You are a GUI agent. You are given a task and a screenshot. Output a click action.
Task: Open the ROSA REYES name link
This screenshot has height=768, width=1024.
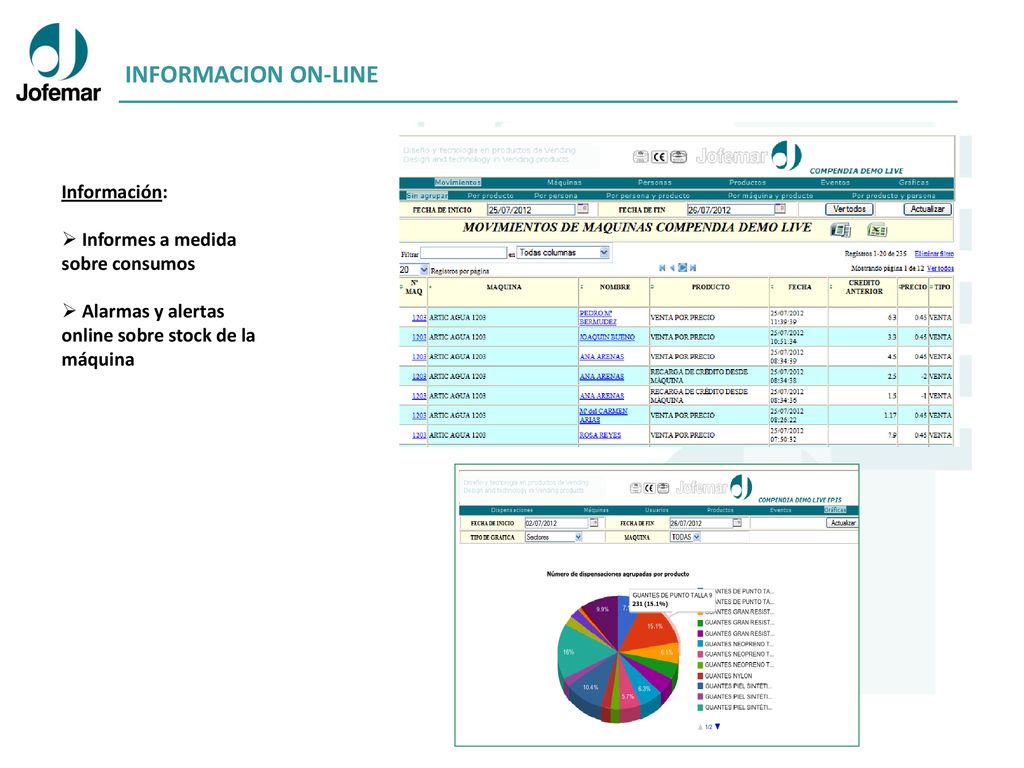[x=600, y=435]
